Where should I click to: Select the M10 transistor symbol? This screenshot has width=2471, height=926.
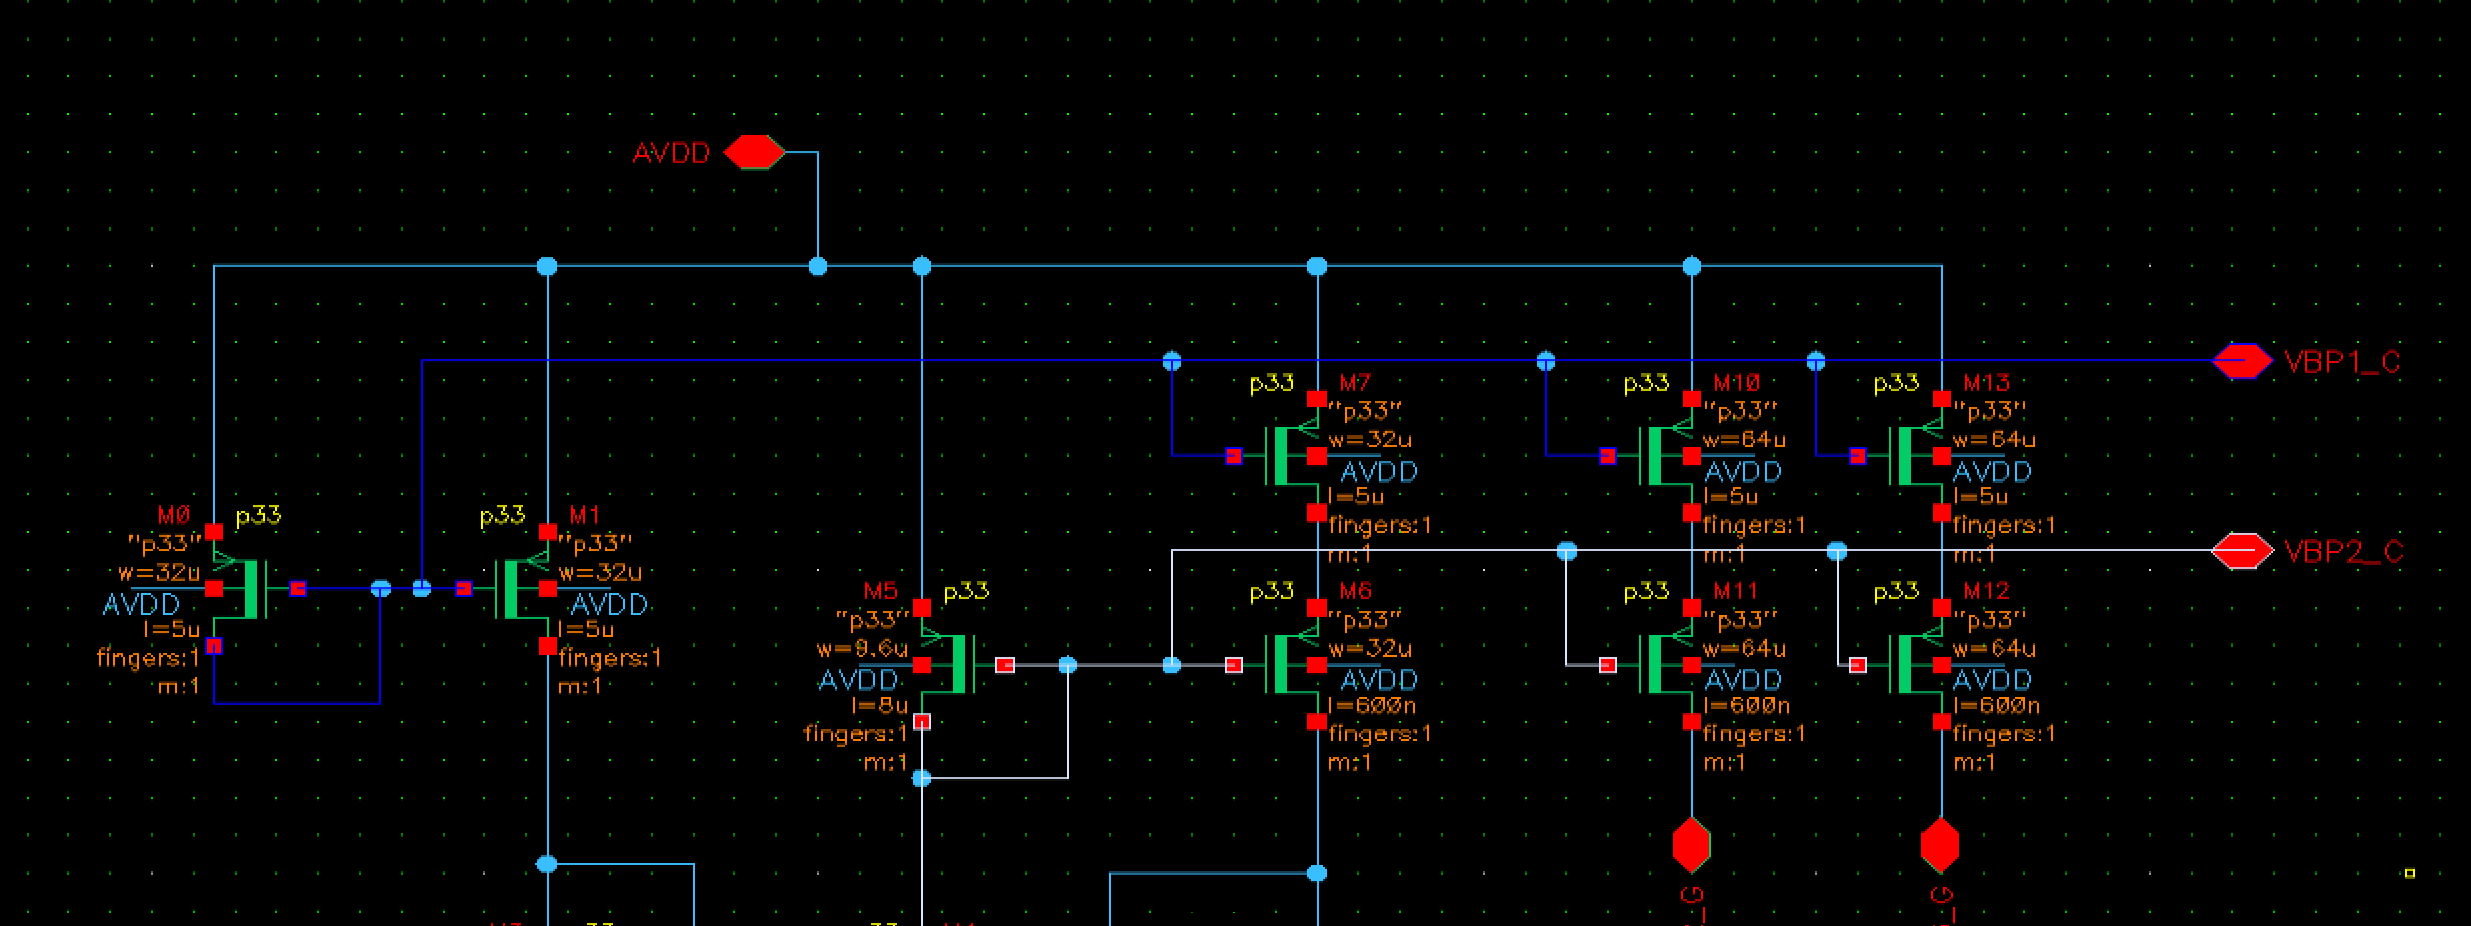click(1659, 456)
